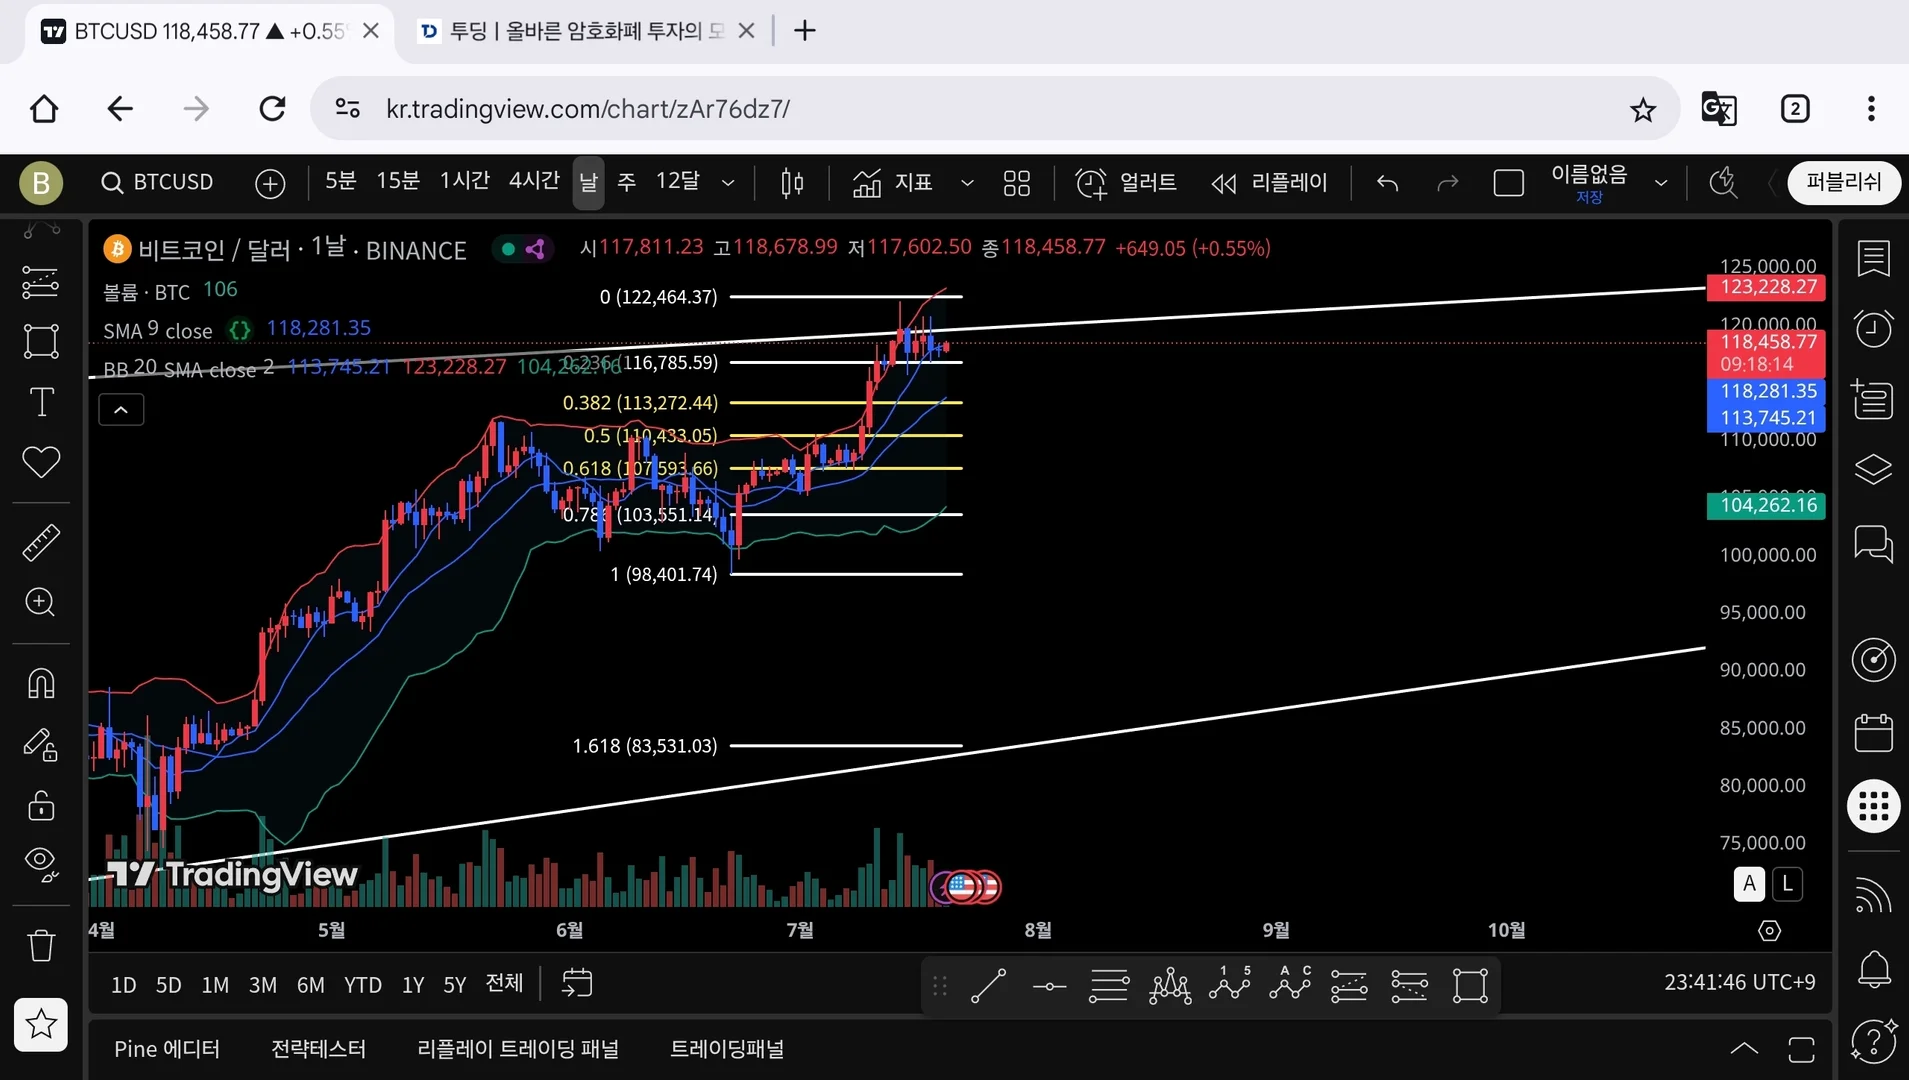The height and width of the screenshot is (1080, 1909).
Task: Select the rectangle shapes tool
Action: pyautogui.click(x=40, y=341)
